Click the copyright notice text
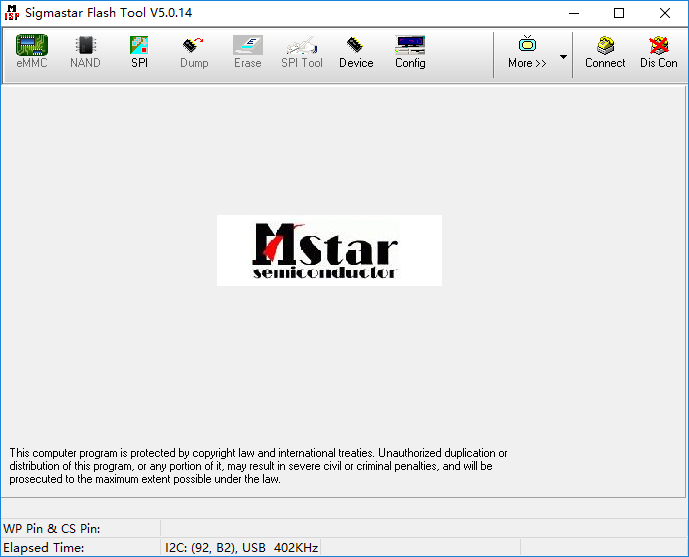Viewport: 689px width, 557px height. (260, 466)
